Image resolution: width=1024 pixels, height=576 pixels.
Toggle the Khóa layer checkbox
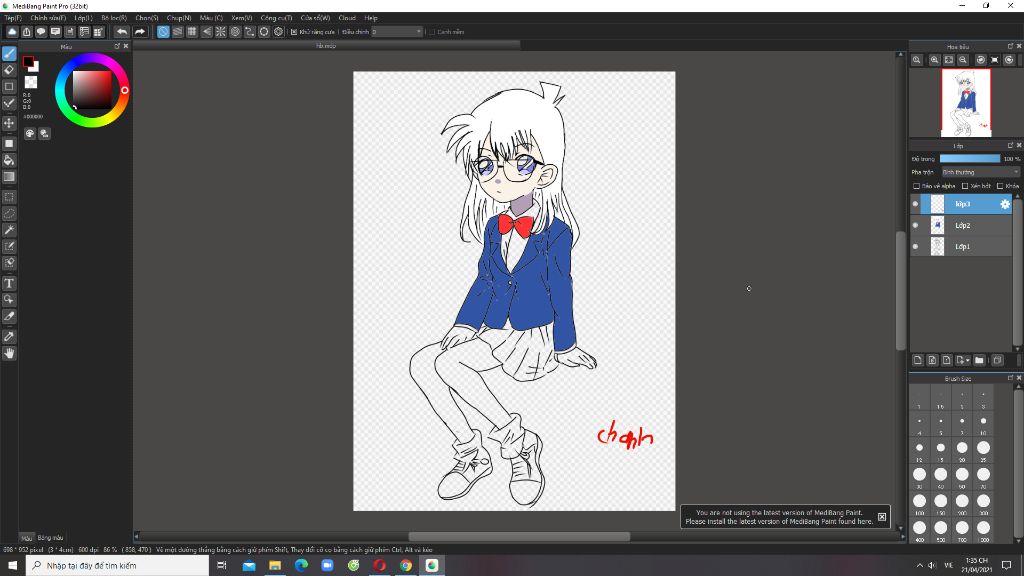tap(1000, 186)
